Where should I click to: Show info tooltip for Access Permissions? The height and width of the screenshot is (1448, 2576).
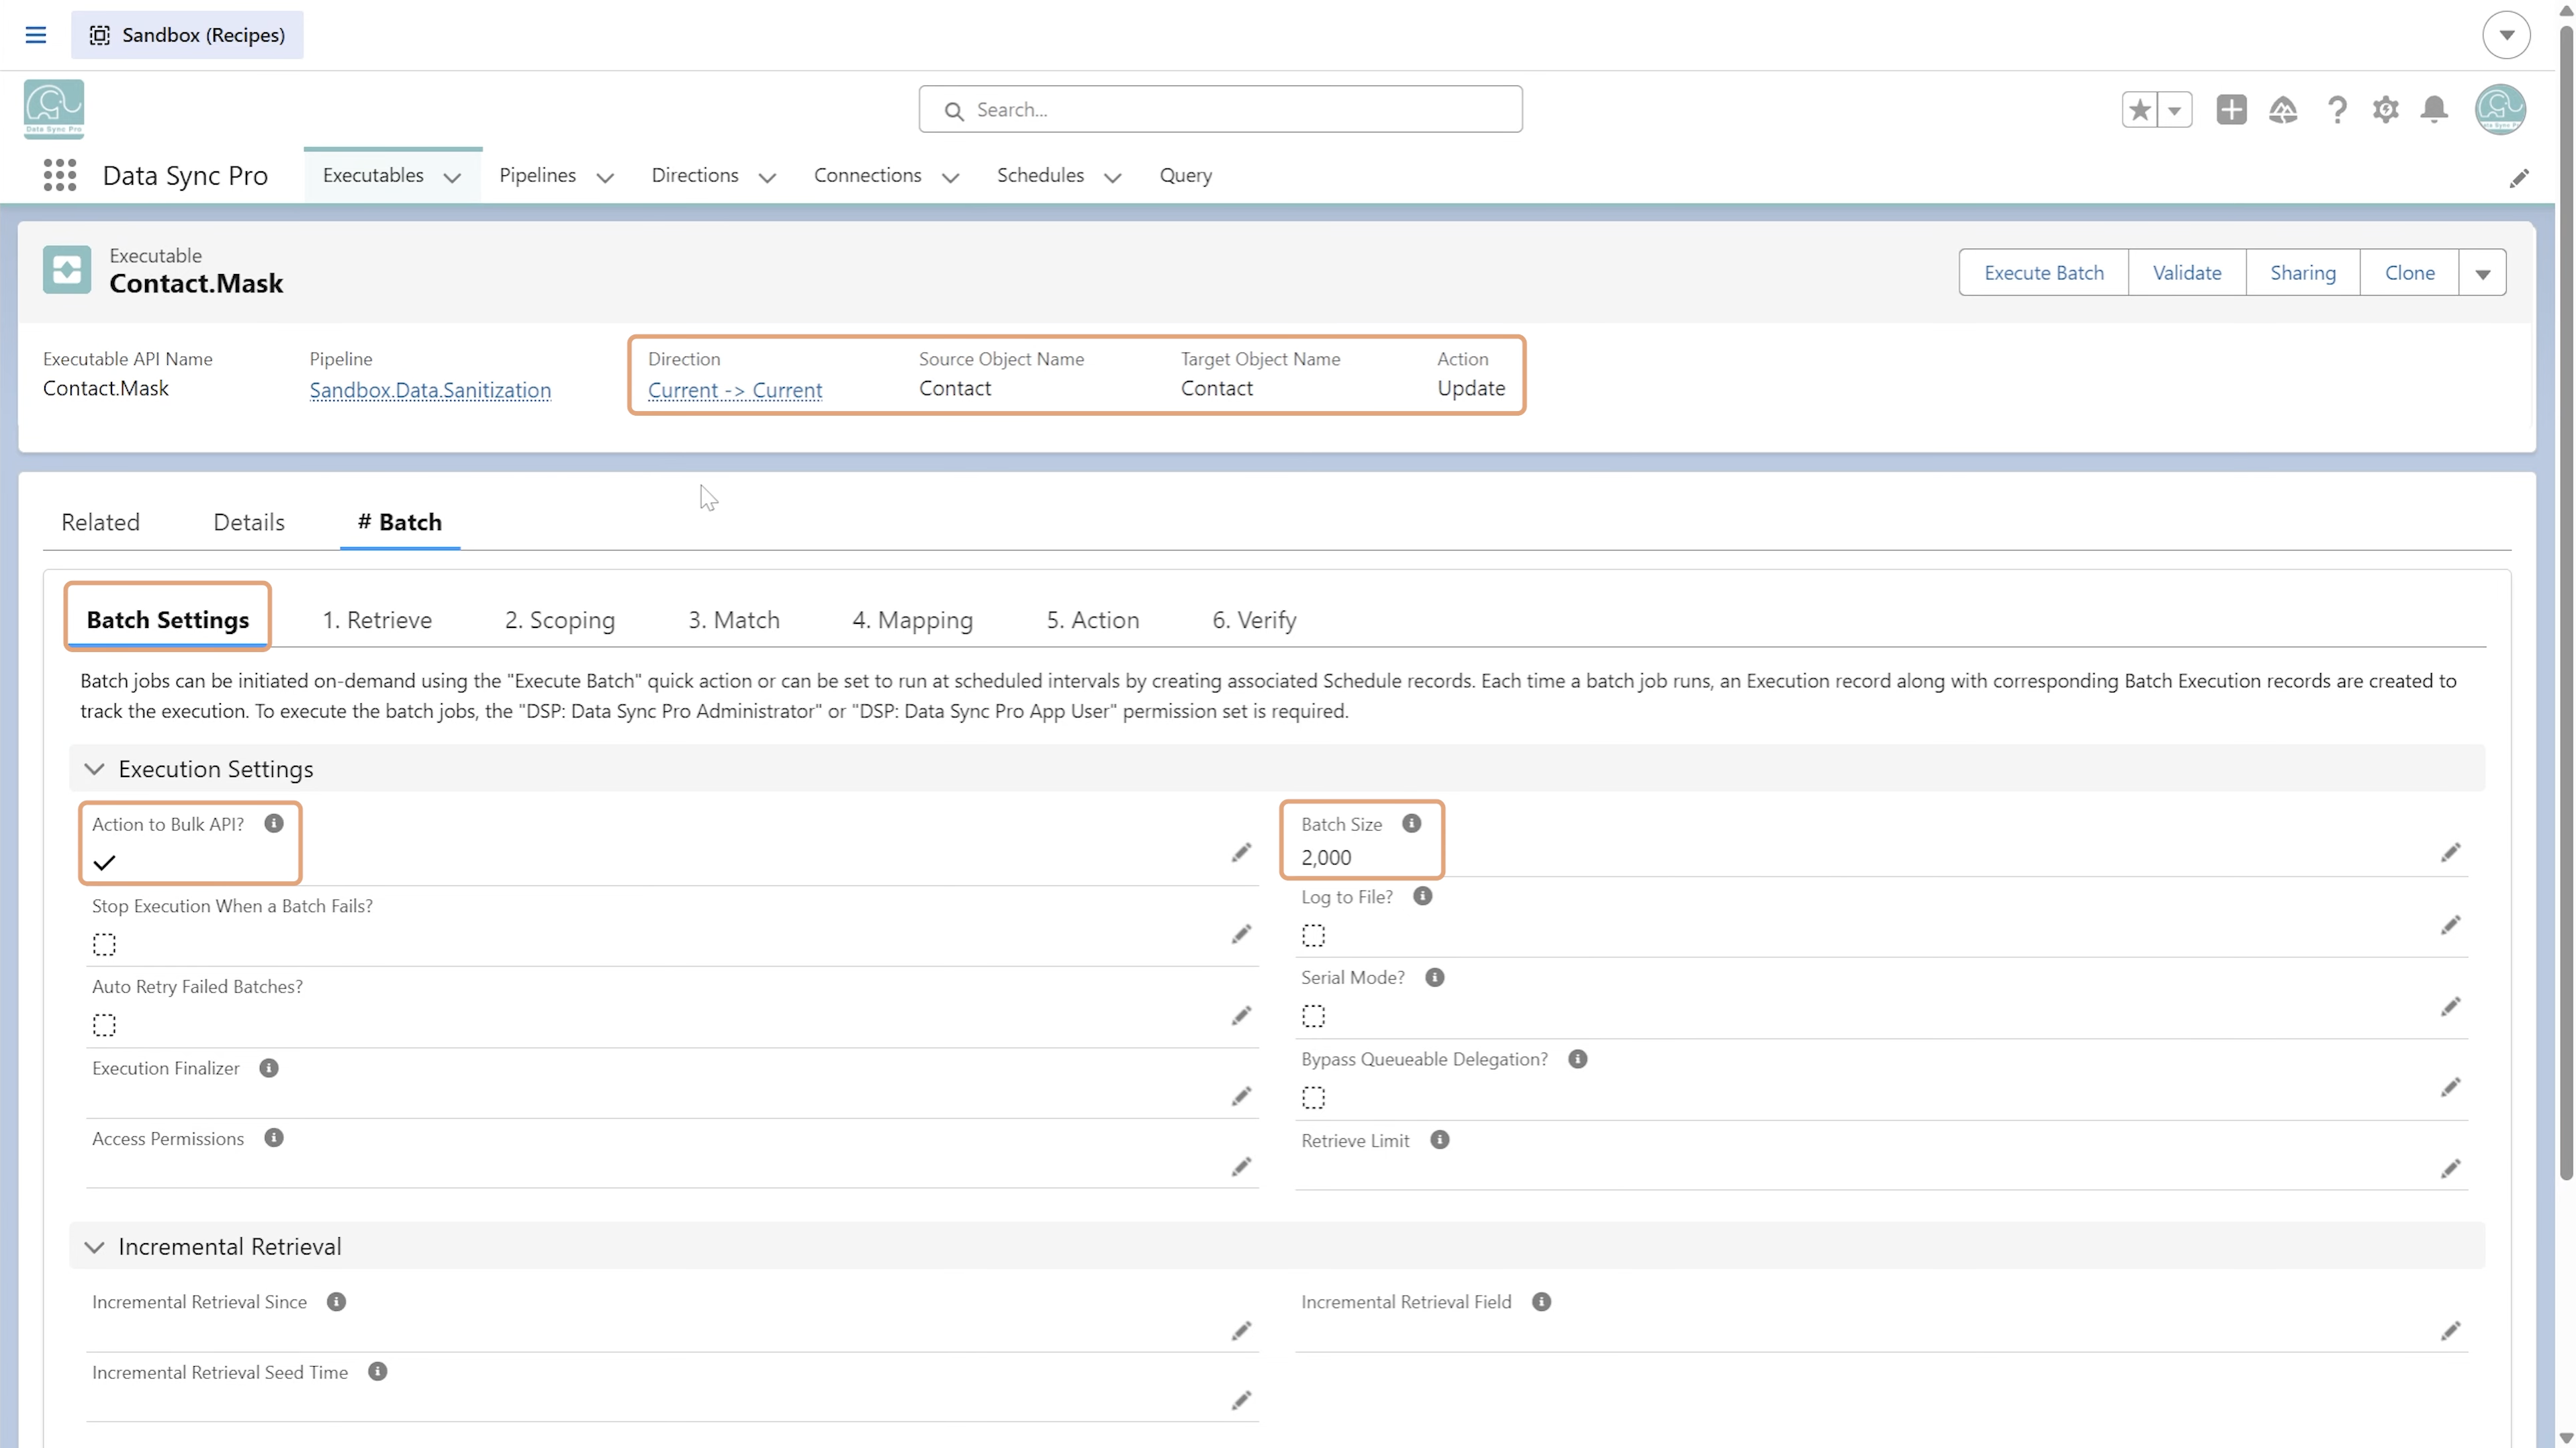(x=274, y=1138)
